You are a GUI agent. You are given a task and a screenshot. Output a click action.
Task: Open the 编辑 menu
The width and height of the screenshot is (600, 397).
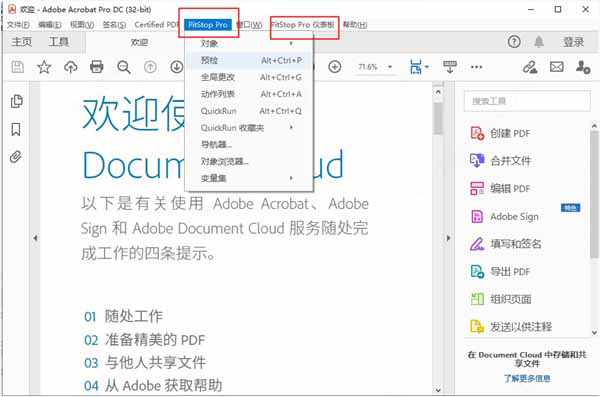click(x=49, y=25)
